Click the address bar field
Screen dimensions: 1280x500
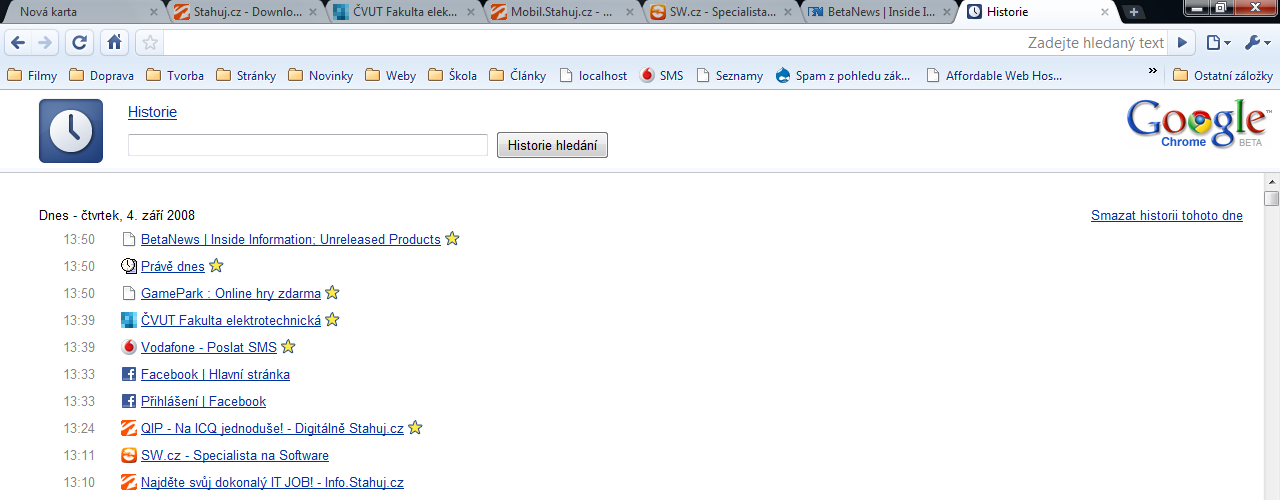coord(666,43)
